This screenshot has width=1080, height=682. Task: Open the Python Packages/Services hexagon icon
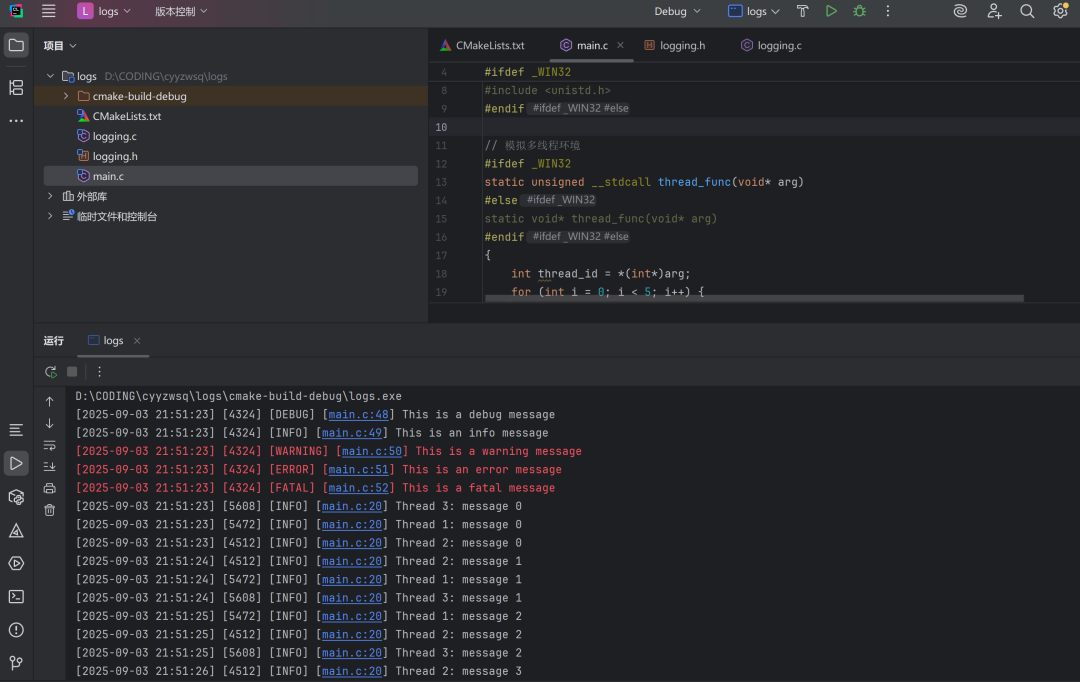16,497
